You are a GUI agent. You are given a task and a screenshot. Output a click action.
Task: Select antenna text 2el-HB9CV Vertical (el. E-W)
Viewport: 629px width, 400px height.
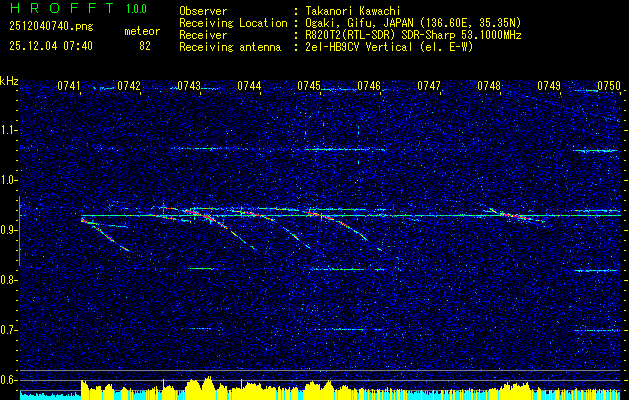point(389,47)
